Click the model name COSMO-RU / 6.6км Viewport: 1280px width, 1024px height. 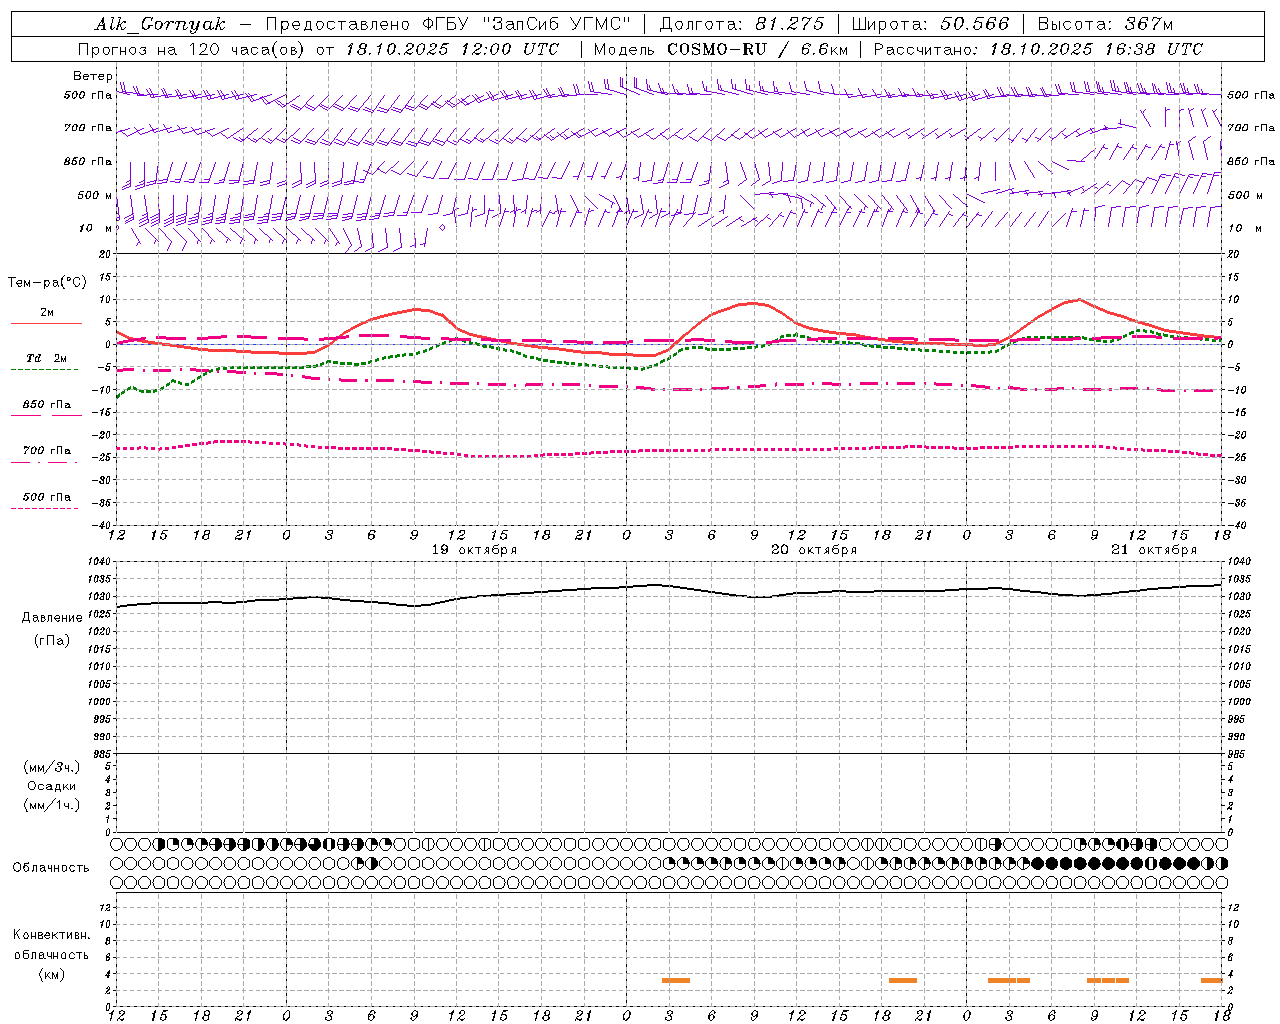[757, 49]
